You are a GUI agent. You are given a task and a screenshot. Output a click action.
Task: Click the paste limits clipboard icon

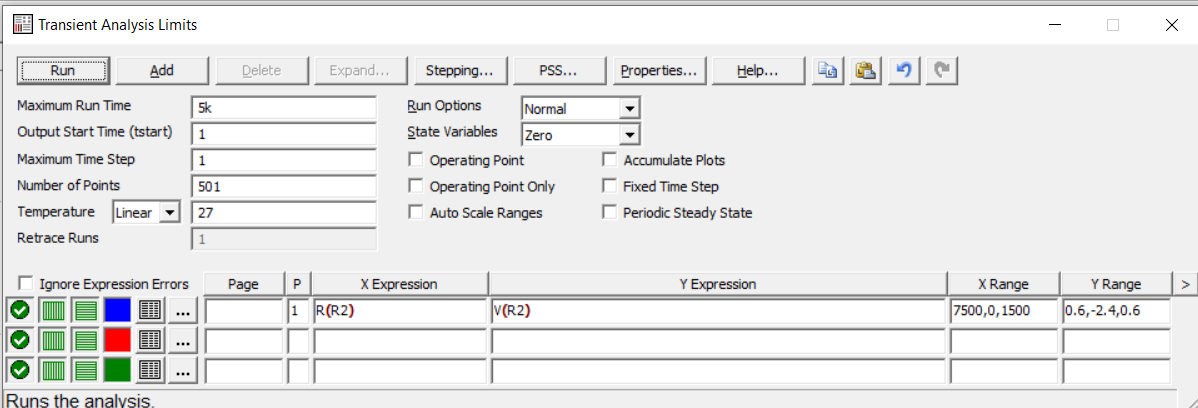pos(865,71)
